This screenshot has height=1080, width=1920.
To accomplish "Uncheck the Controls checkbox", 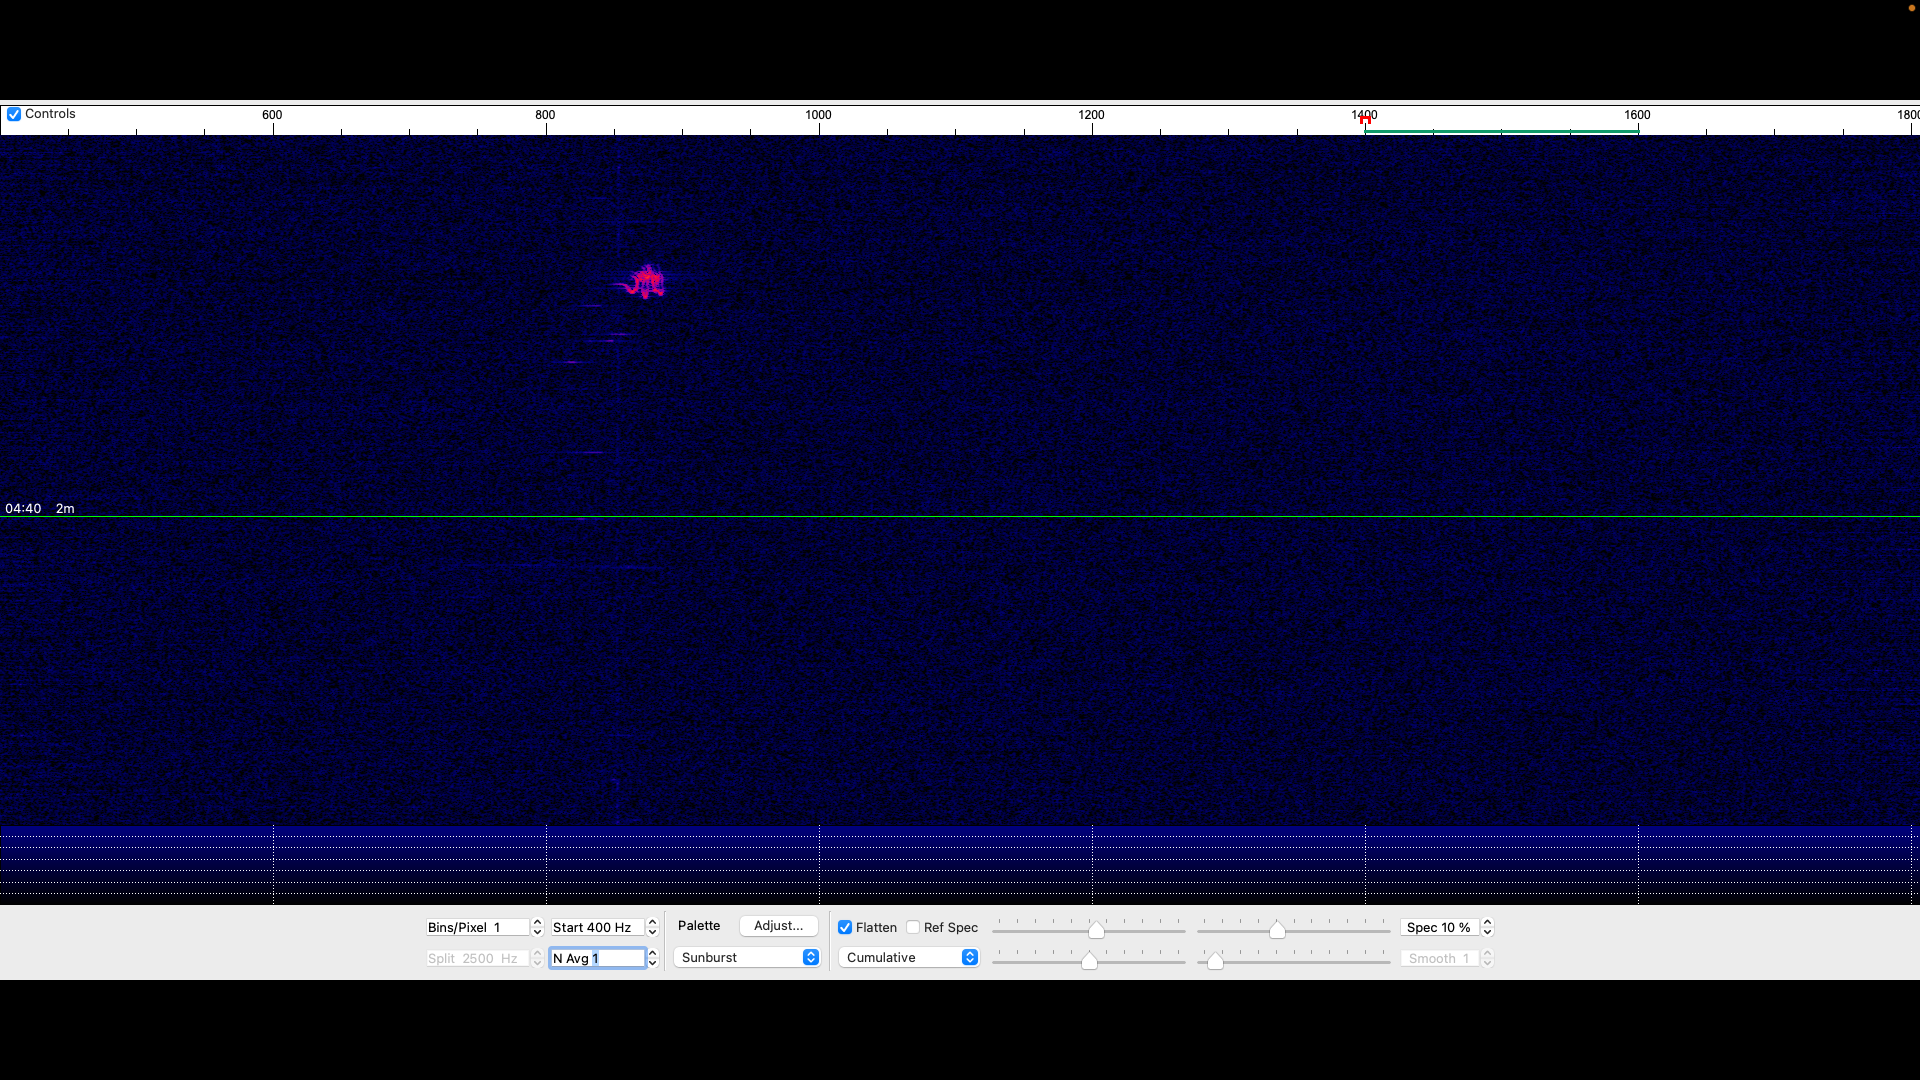I will (14, 114).
